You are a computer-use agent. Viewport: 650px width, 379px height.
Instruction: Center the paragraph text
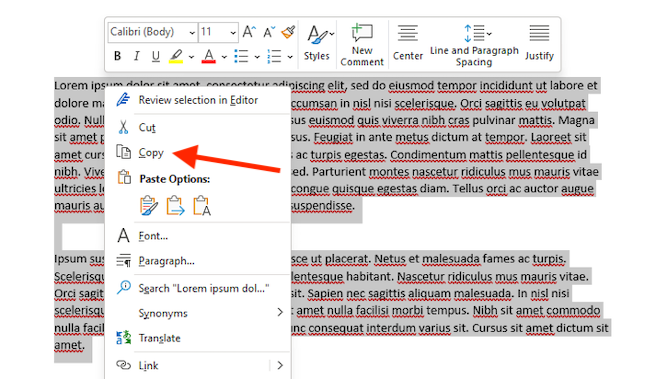point(408,43)
